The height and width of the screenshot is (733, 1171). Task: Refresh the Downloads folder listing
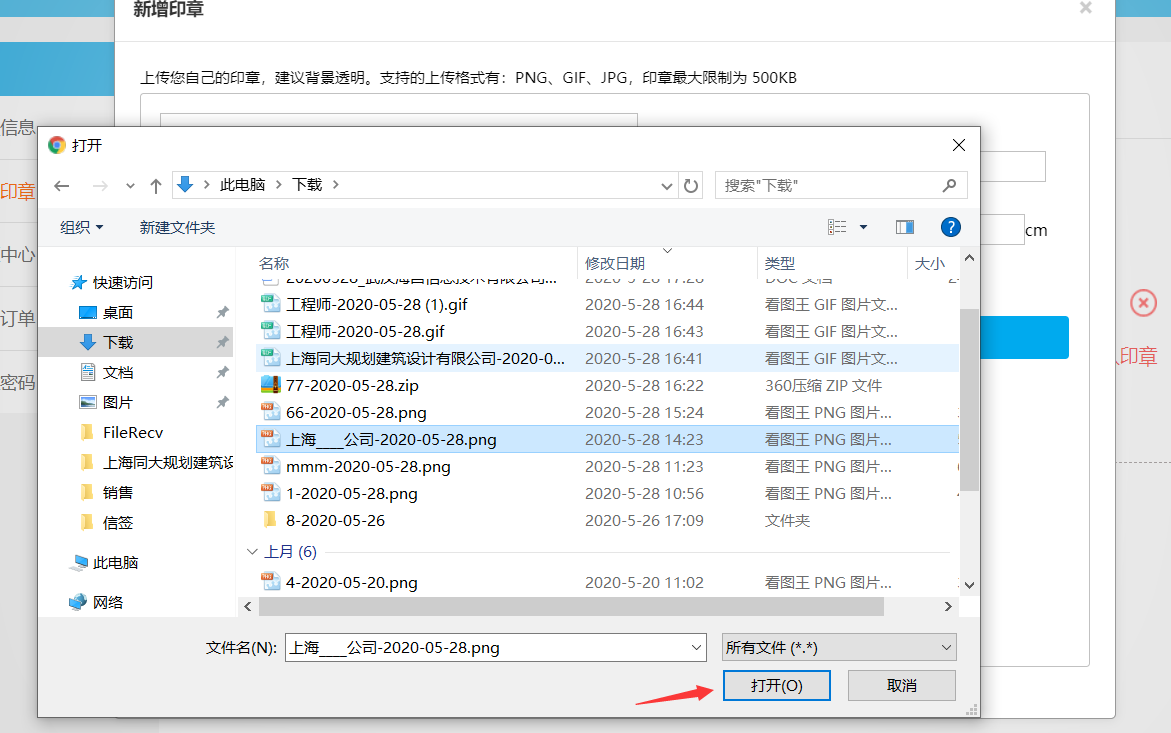point(691,185)
